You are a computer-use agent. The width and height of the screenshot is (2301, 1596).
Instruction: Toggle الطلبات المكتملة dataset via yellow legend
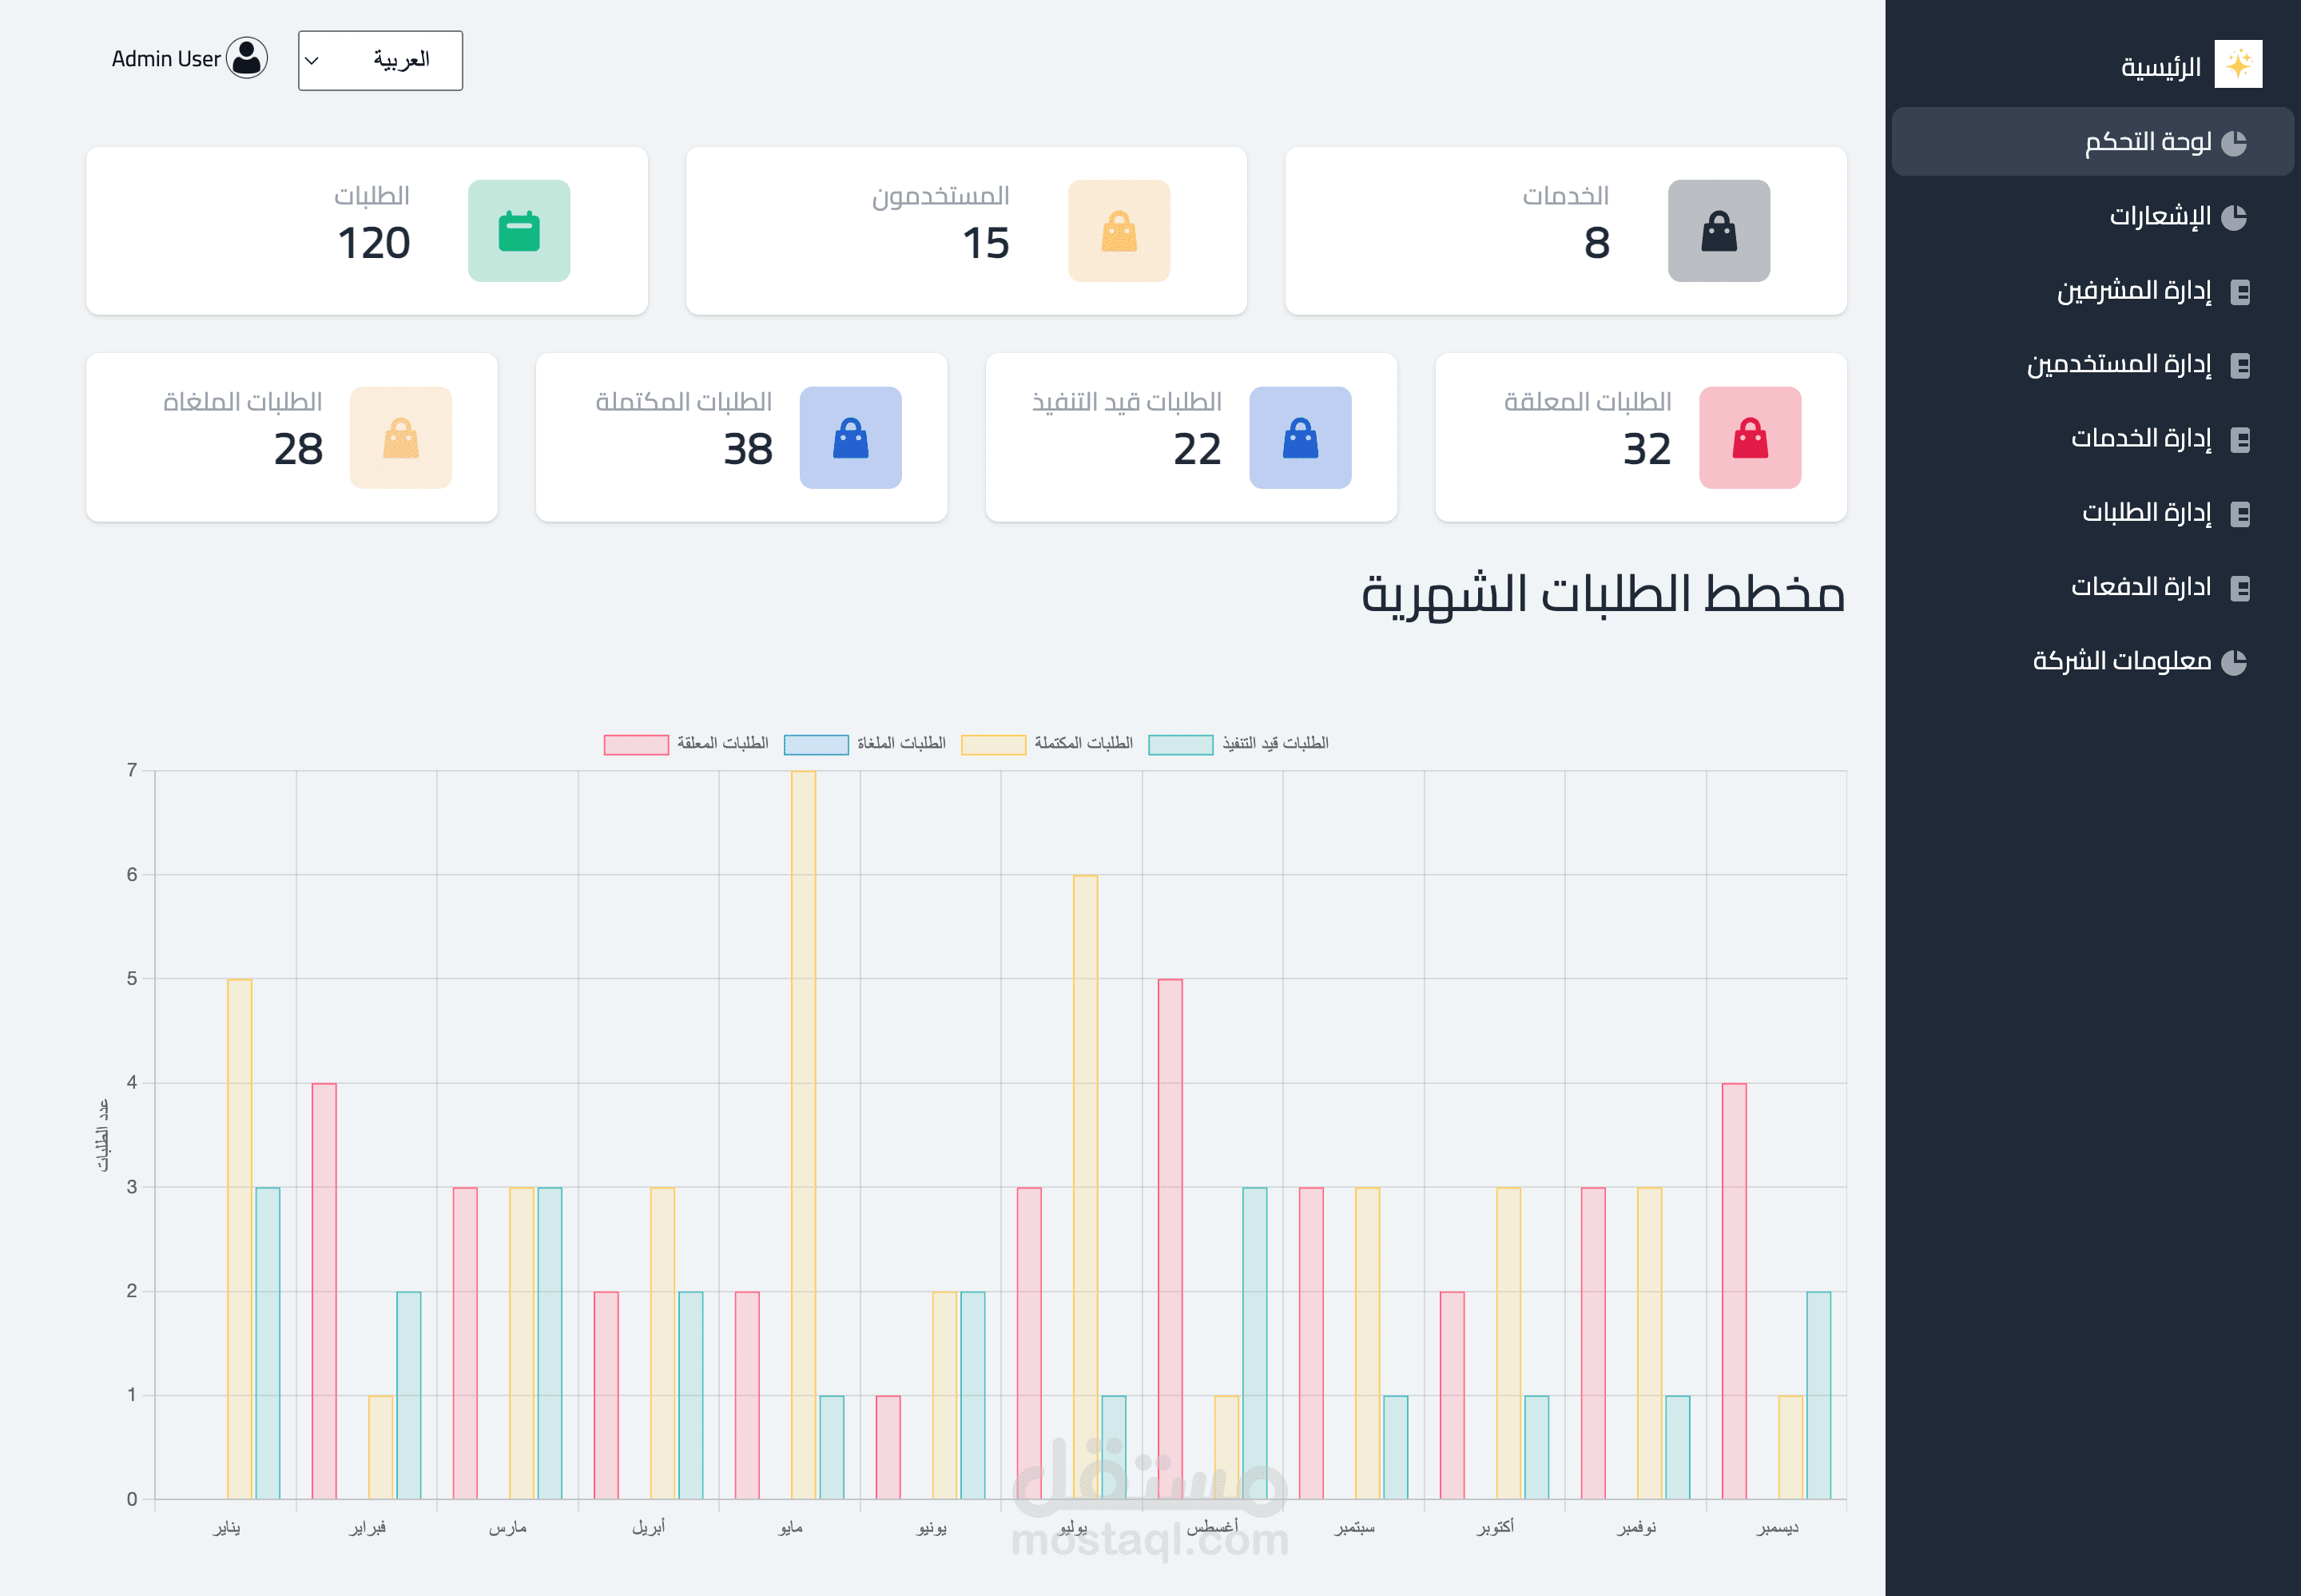[993, 744]
